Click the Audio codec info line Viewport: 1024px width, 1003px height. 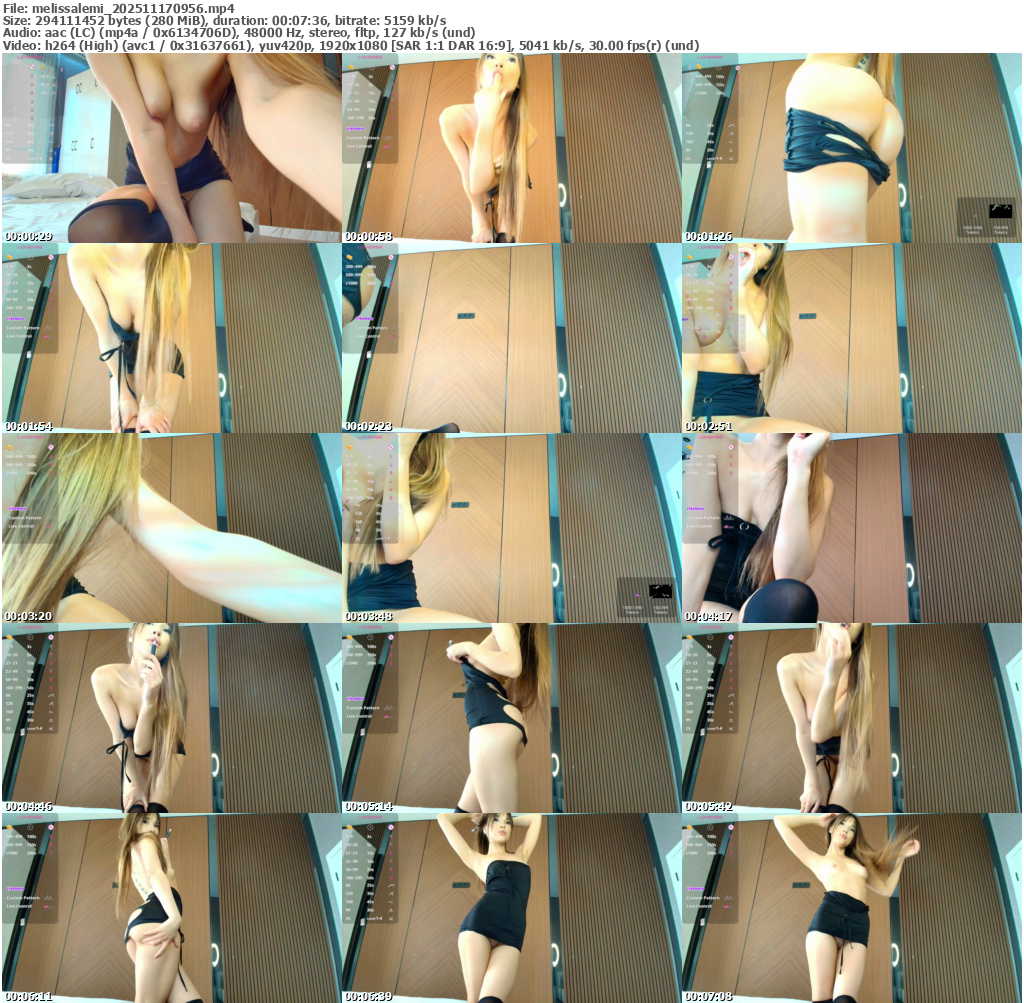238,33
